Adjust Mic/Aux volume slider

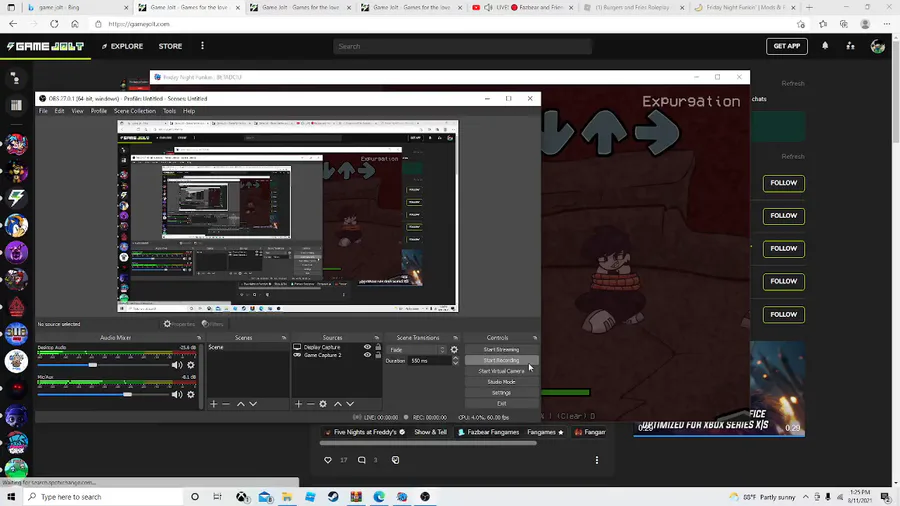(127, 395)
